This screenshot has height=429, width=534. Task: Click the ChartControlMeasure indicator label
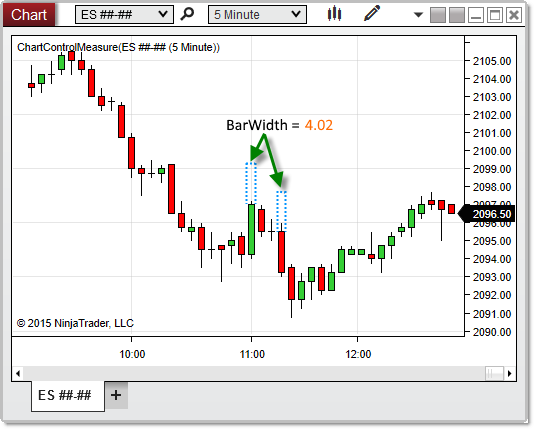click(x=118, y=47)
